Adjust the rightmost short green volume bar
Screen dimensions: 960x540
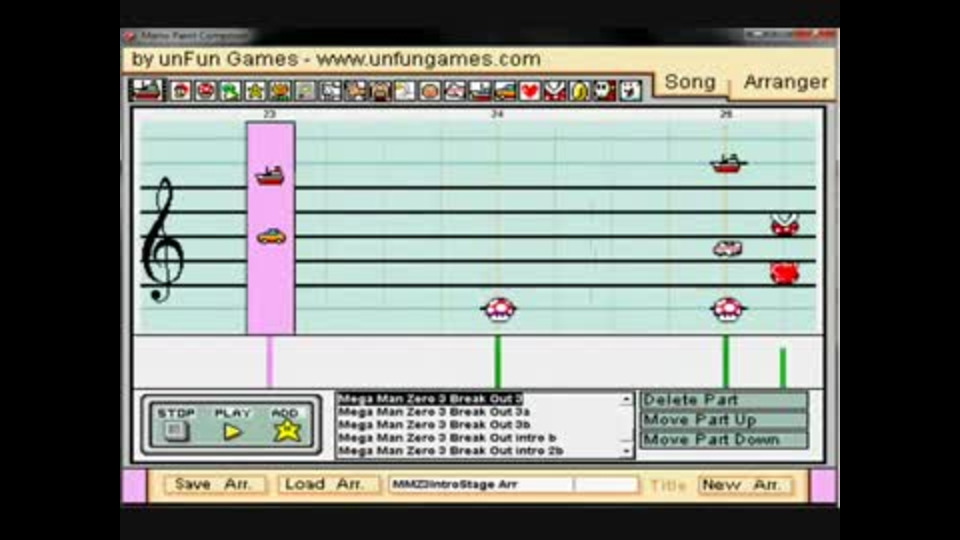point(783,367)
